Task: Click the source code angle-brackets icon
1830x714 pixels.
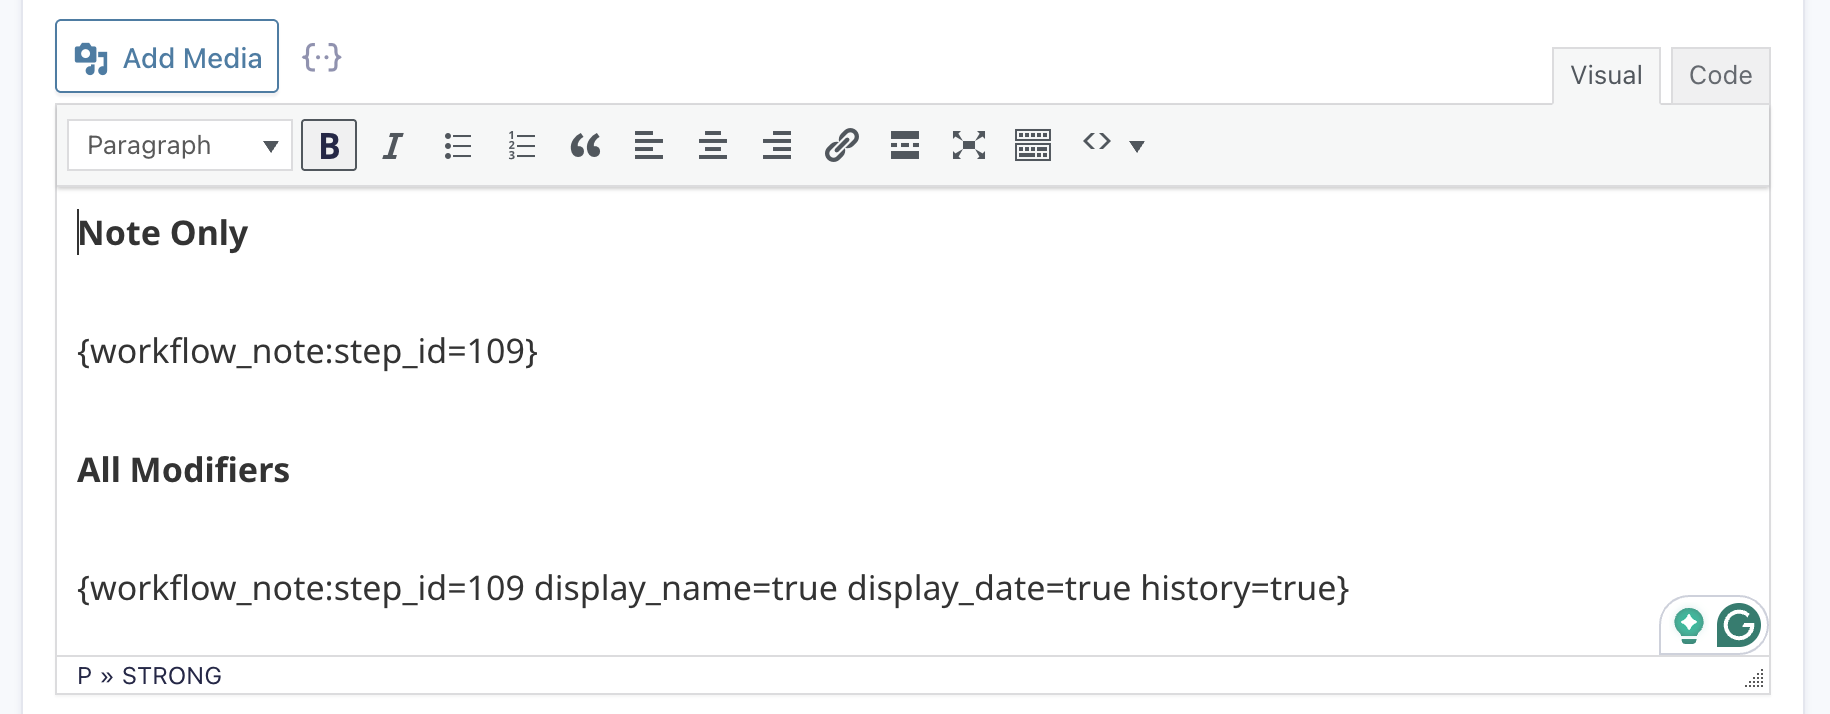Action: (x=1097, y=142)
